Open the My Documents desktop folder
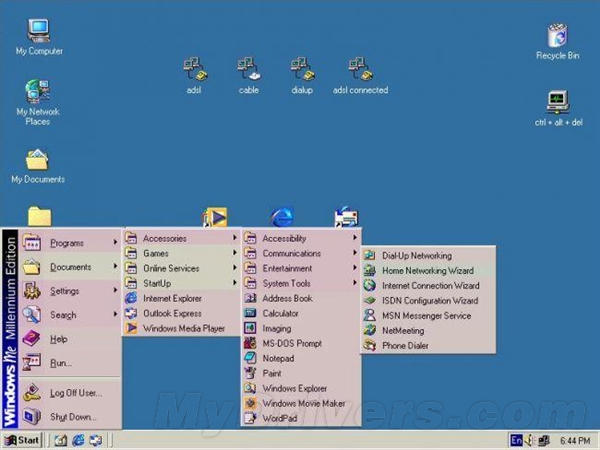 37,160
